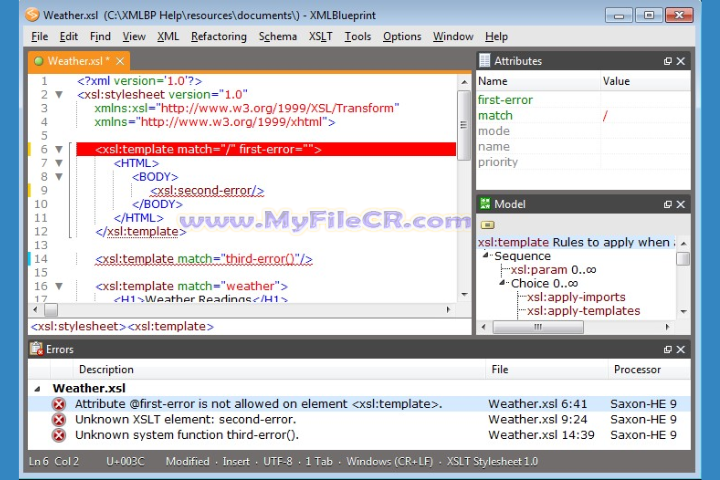Viewport: 720px width, 480px height.
Task: Select xsl:apply-imports in Model tree
Action: click(576, 297)
